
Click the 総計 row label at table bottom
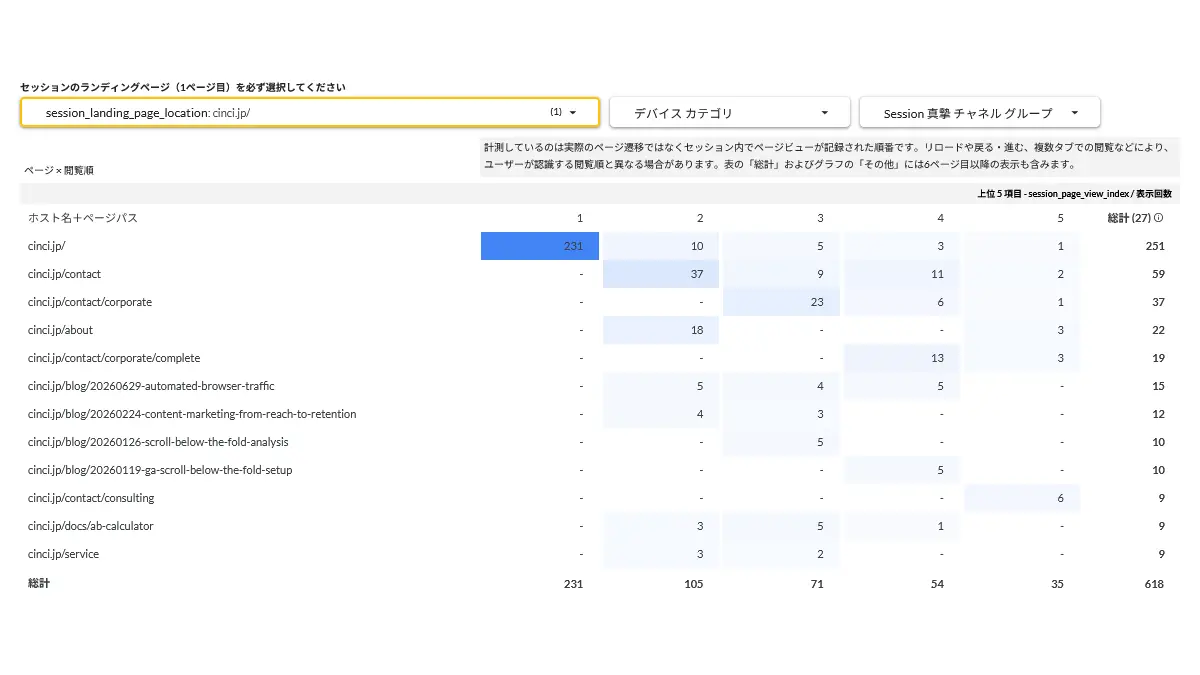tap(39, 583)
